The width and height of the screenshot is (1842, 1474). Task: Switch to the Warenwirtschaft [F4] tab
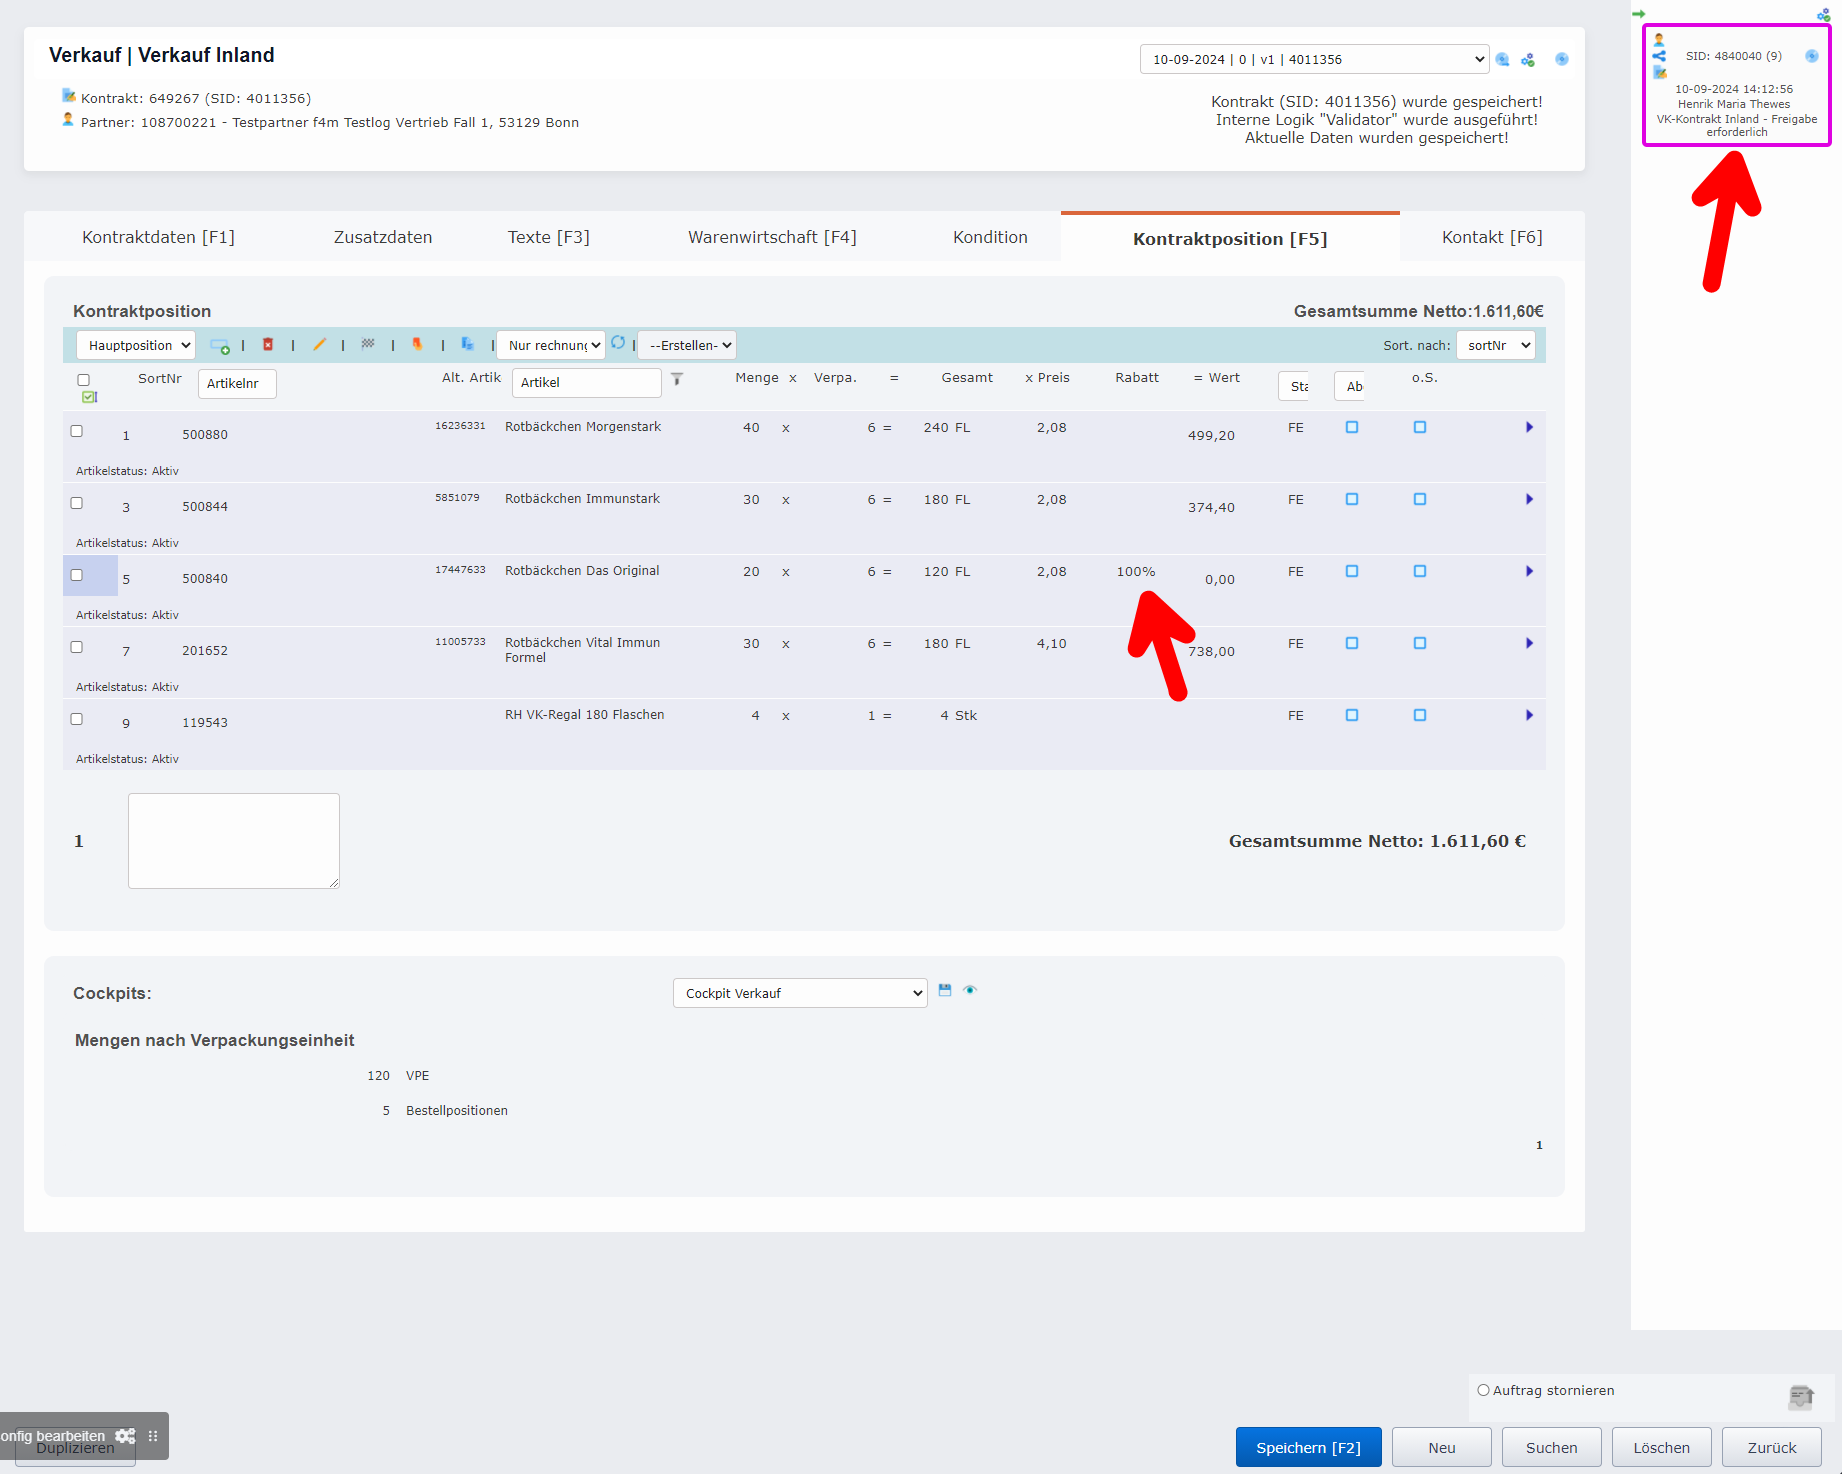(x=772, y=237)
